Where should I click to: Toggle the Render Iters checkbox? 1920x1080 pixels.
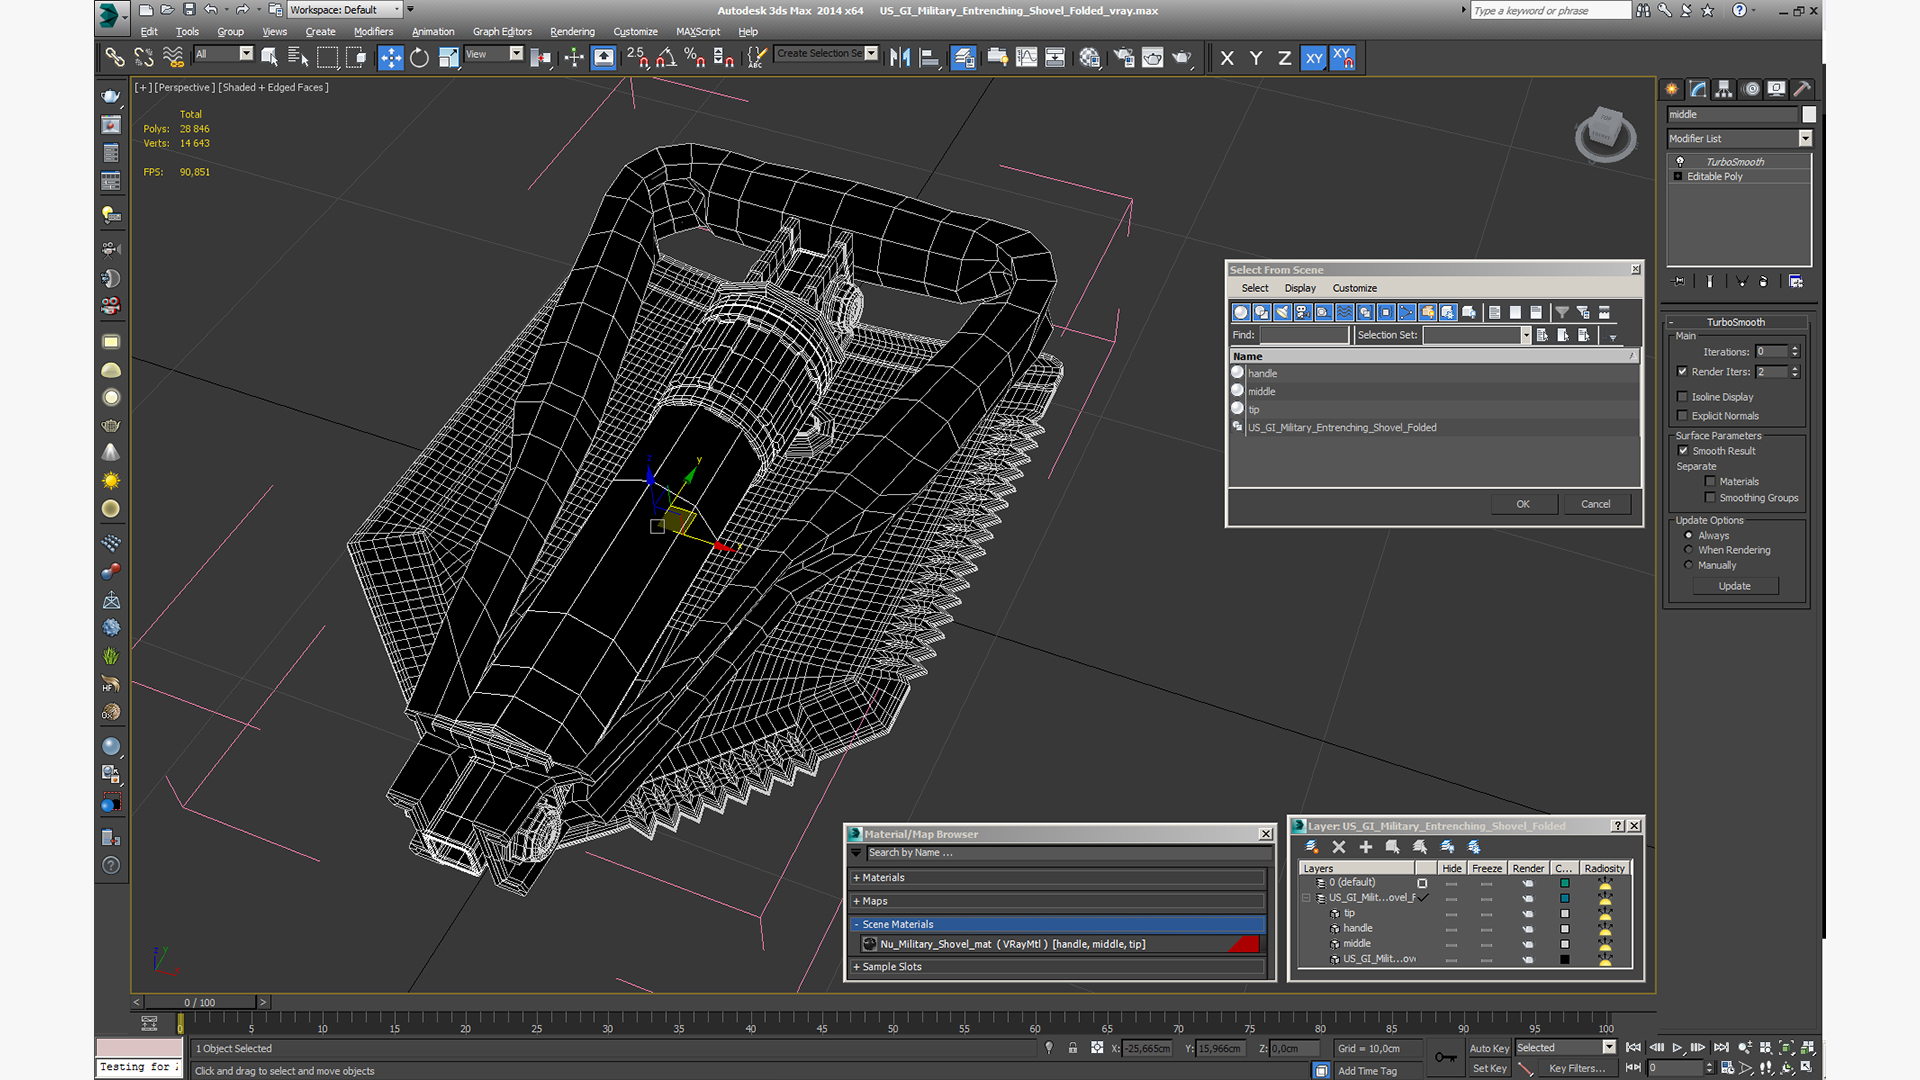[1682, 371]
